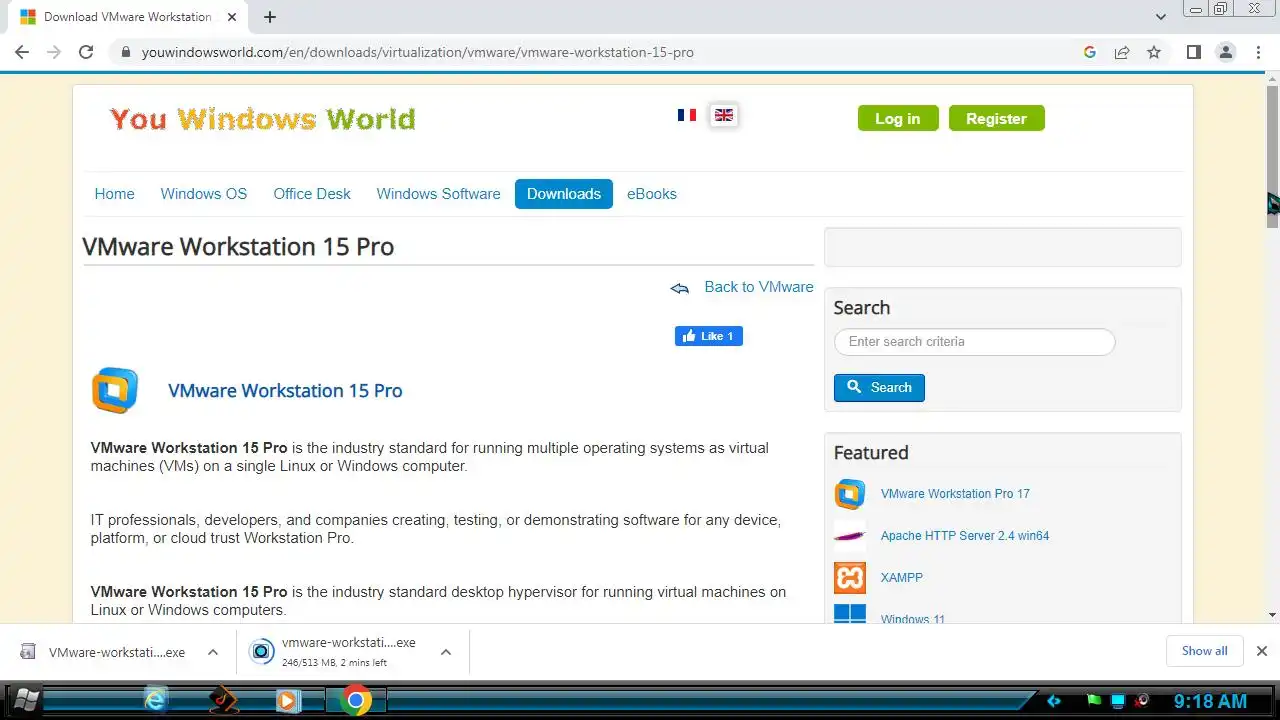
Task: Open the media player taskbar icon
Action: pos(288,700)
